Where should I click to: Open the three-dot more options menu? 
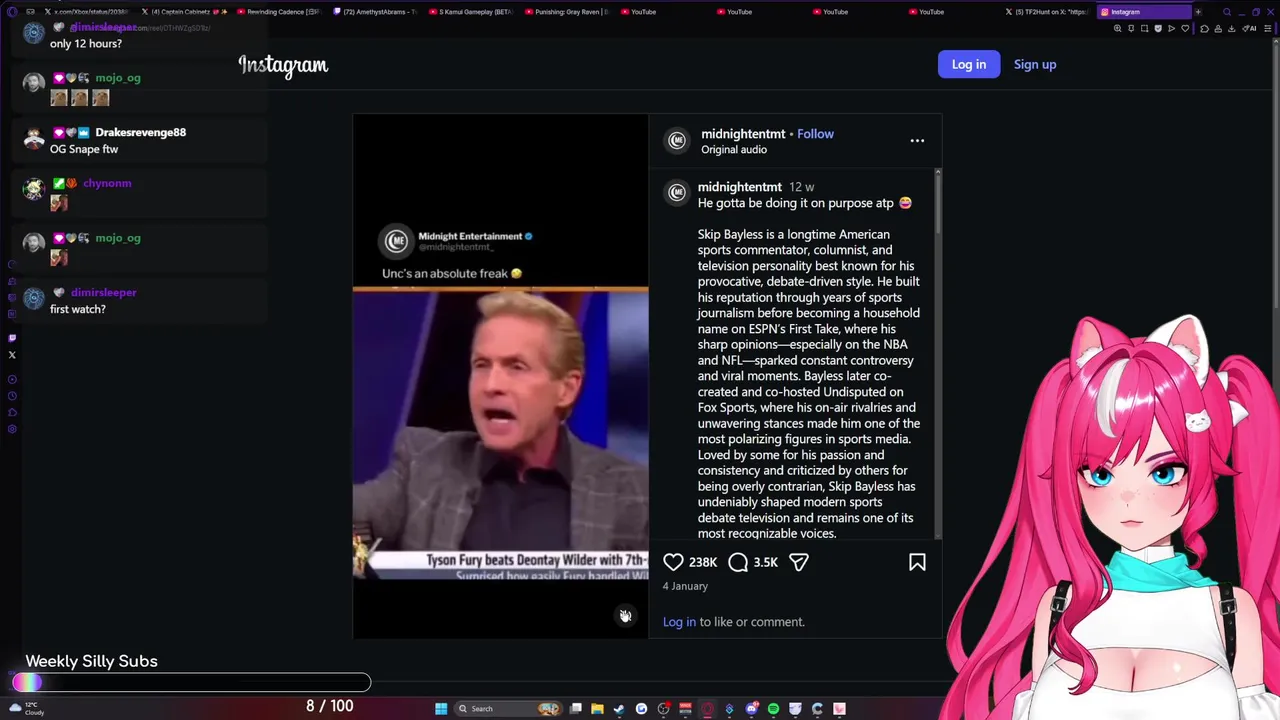[x=917, y=141]
